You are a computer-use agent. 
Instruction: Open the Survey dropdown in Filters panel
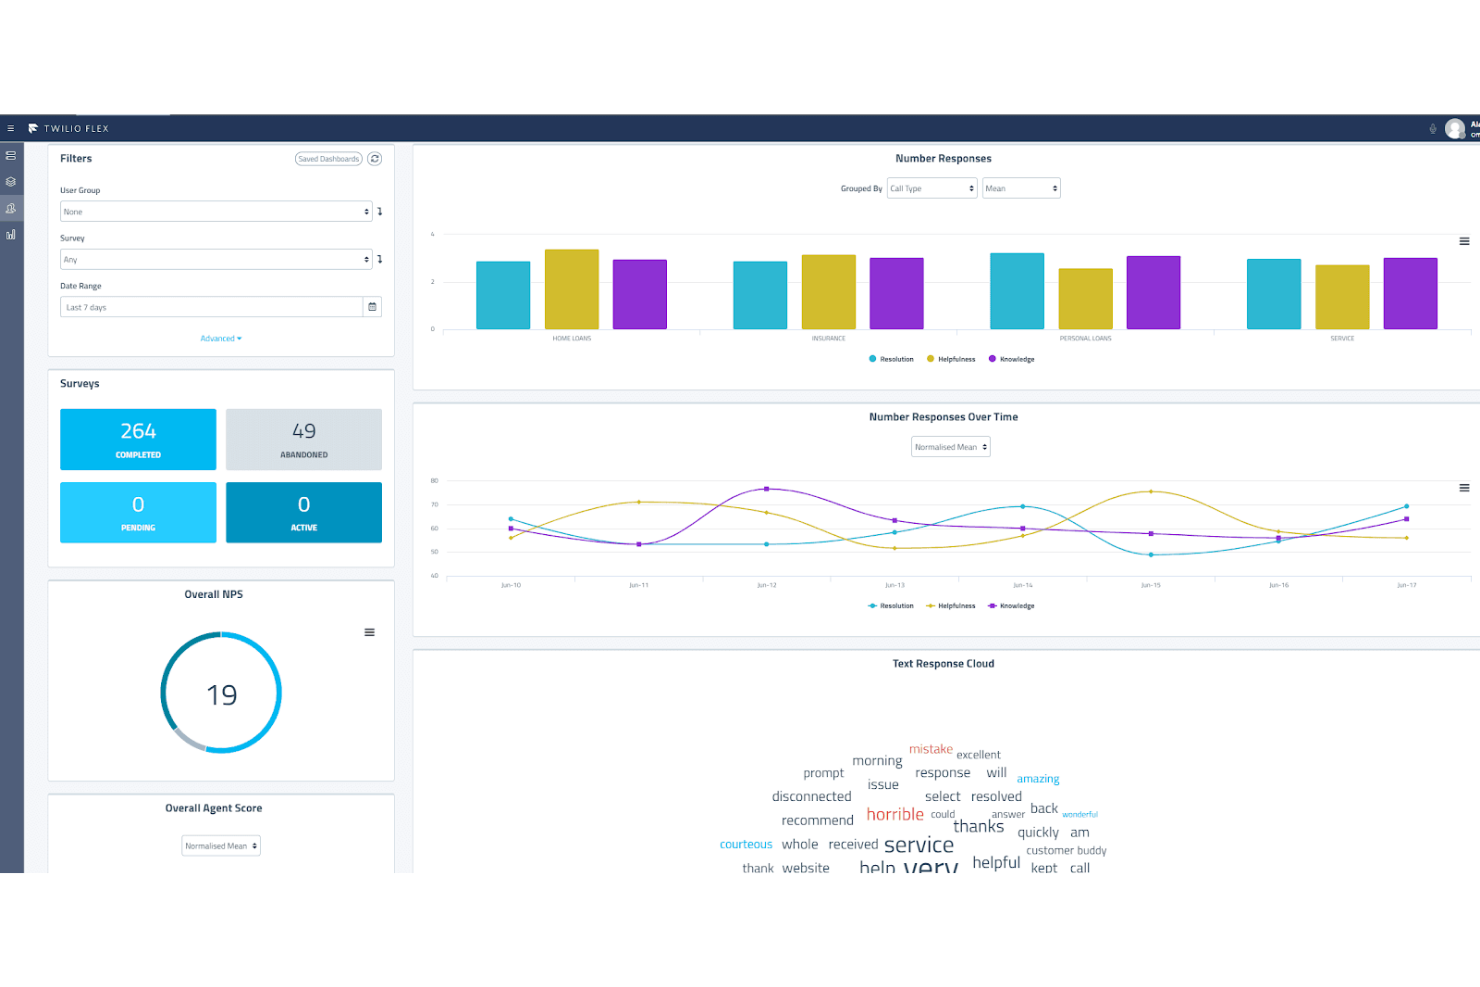tap(216, 259)
